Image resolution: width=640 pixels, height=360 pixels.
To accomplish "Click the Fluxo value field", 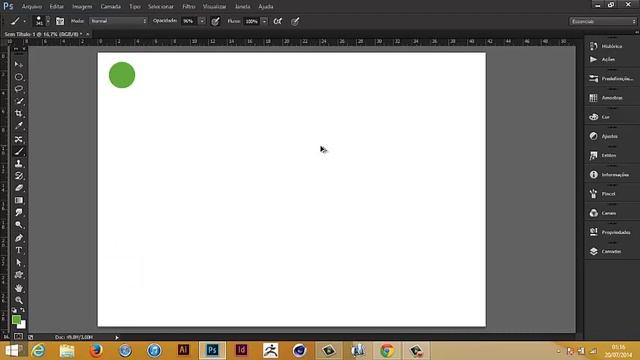I will click(251, 21).
